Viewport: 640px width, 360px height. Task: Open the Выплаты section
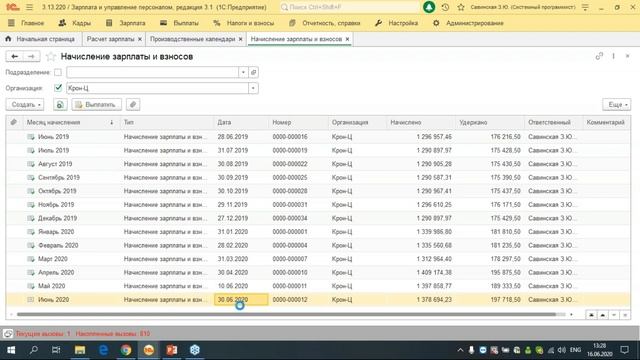[x=179, y=23]
